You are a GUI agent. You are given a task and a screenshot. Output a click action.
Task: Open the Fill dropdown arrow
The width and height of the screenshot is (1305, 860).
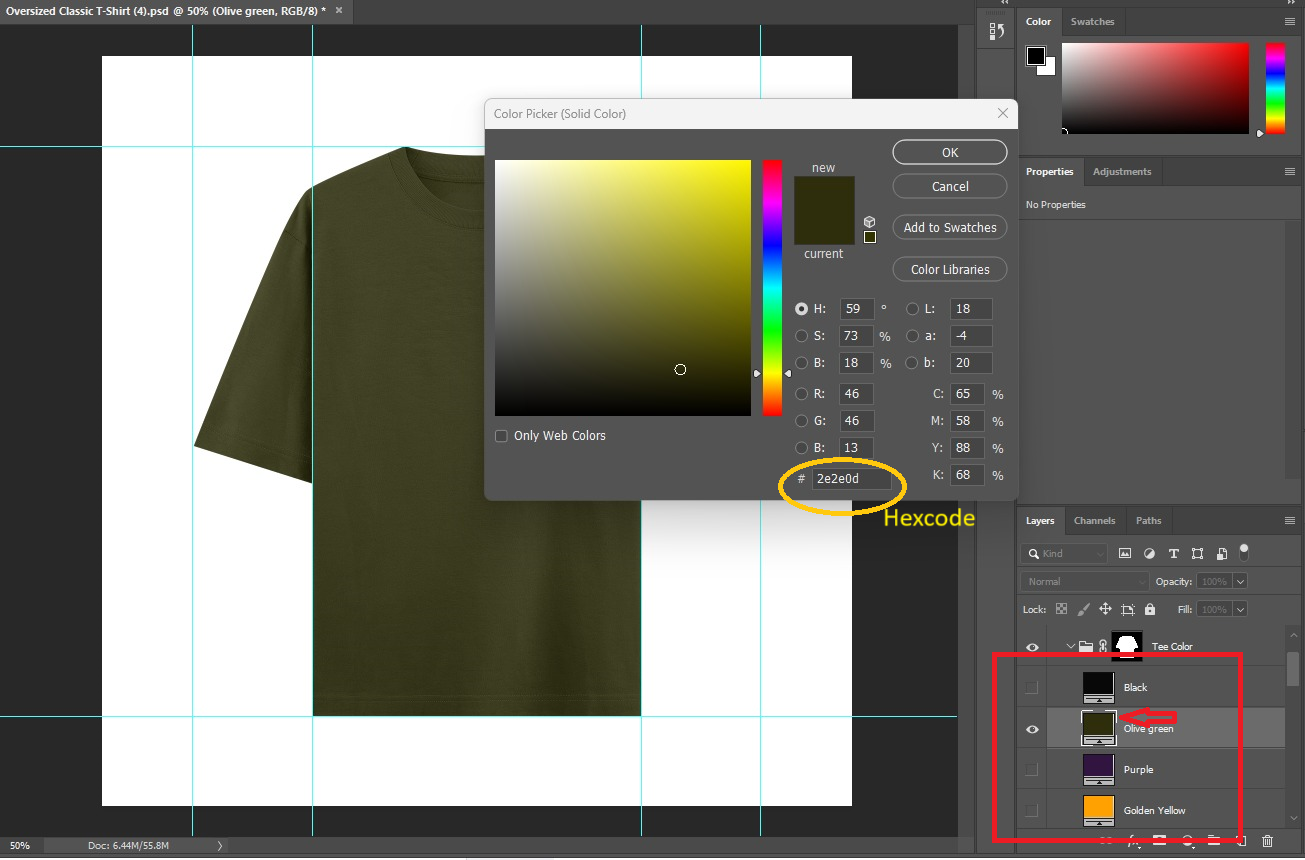(x=1241, y=609)
